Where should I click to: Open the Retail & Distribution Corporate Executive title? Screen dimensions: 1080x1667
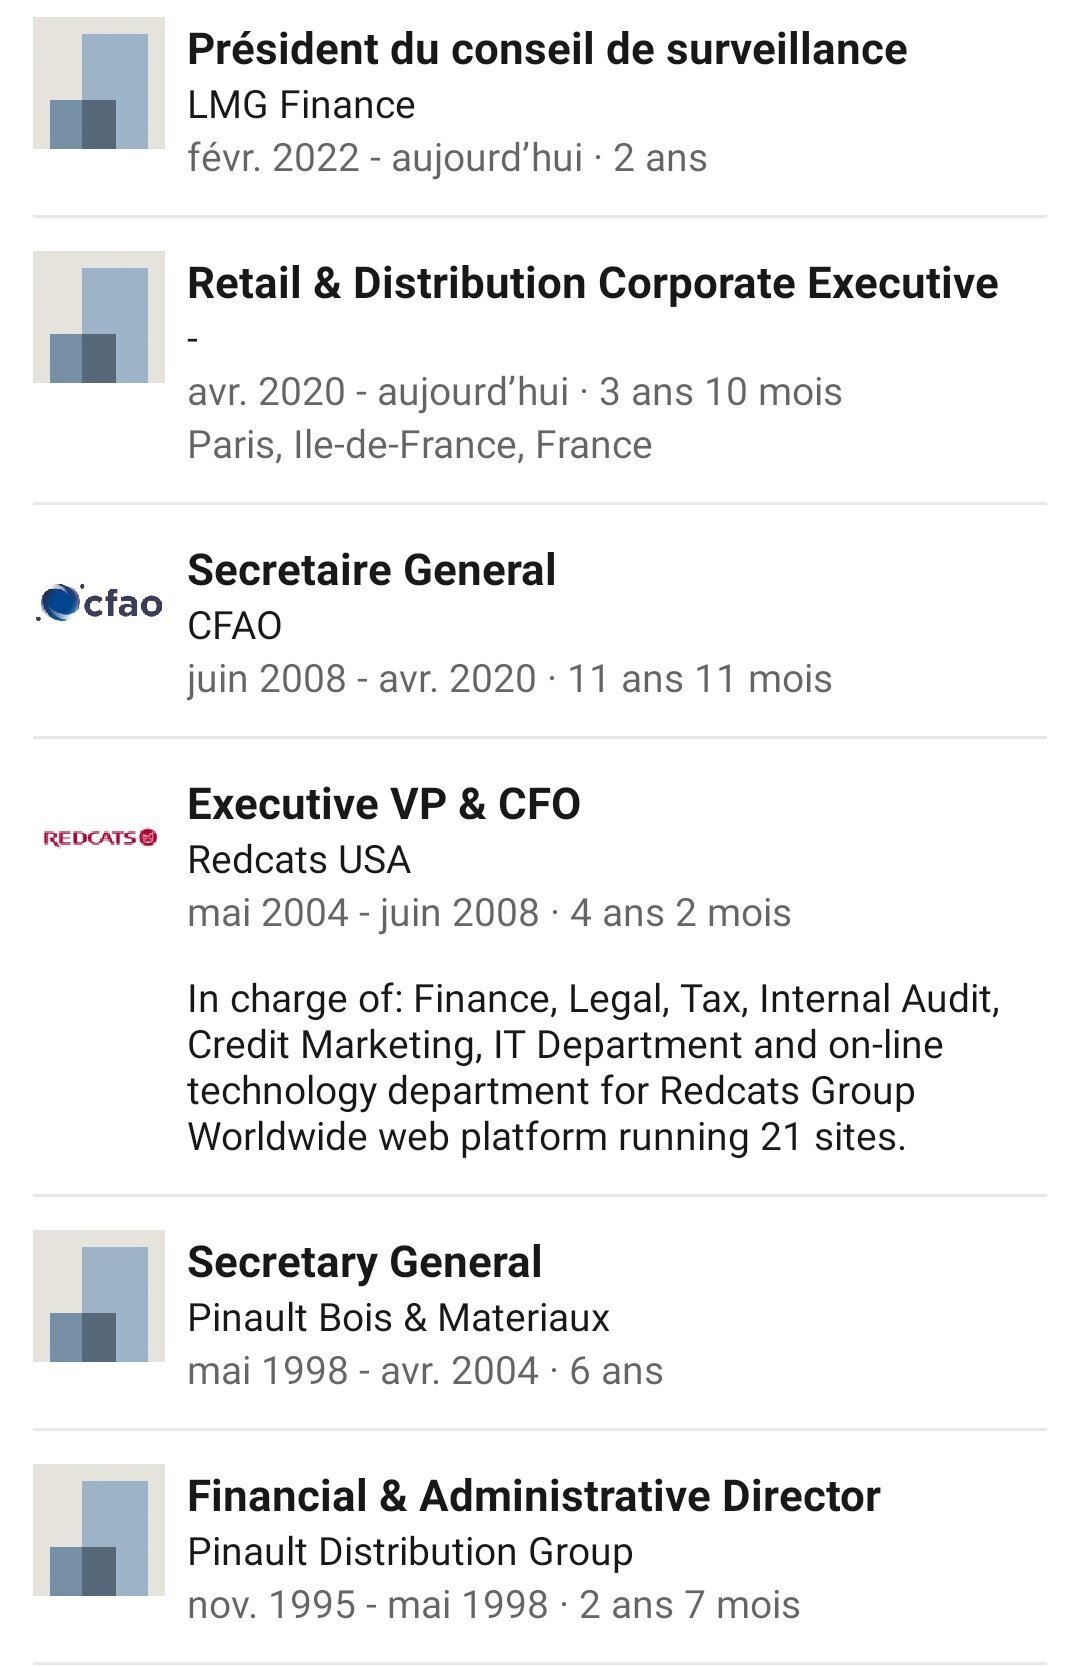point(592,283)
